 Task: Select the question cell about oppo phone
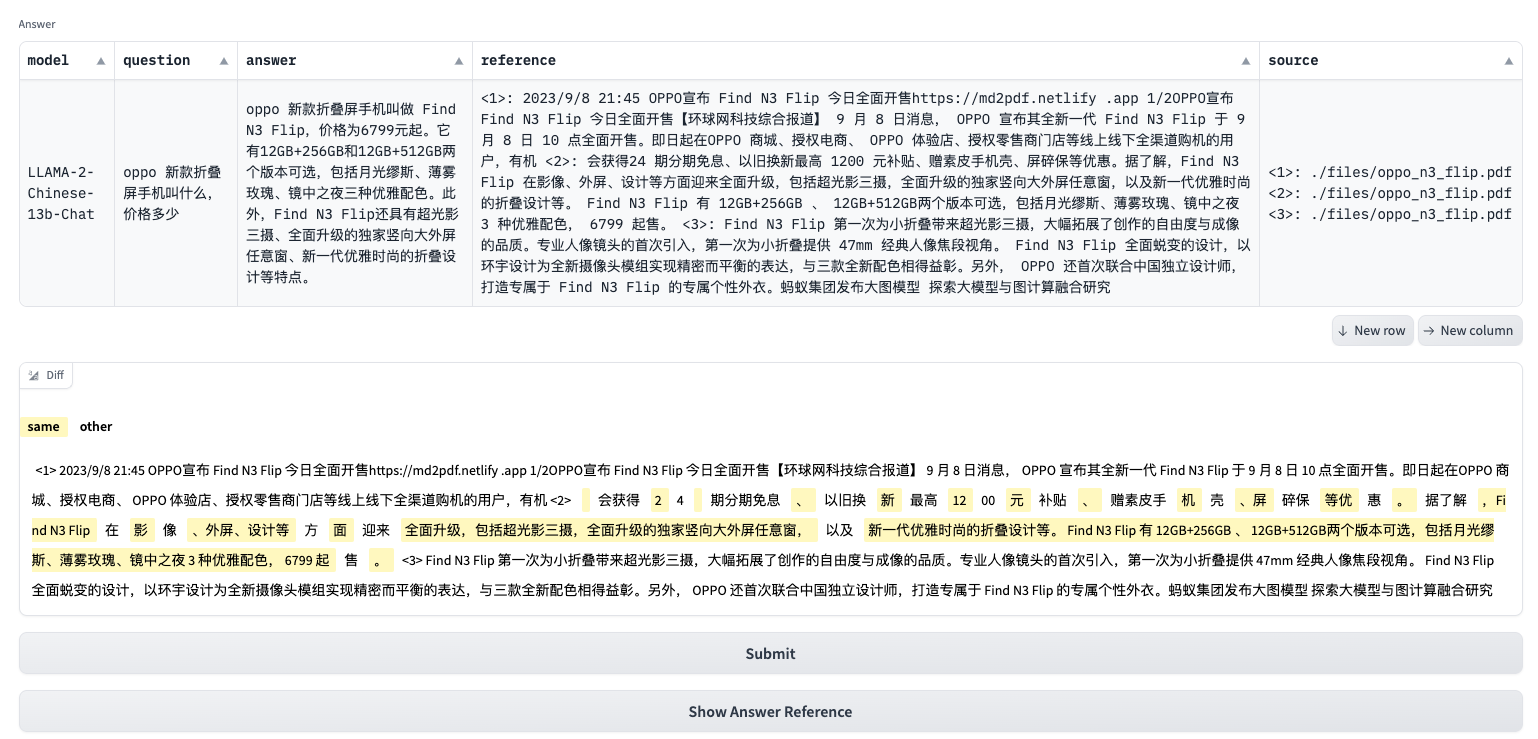[x=176, y=193]
